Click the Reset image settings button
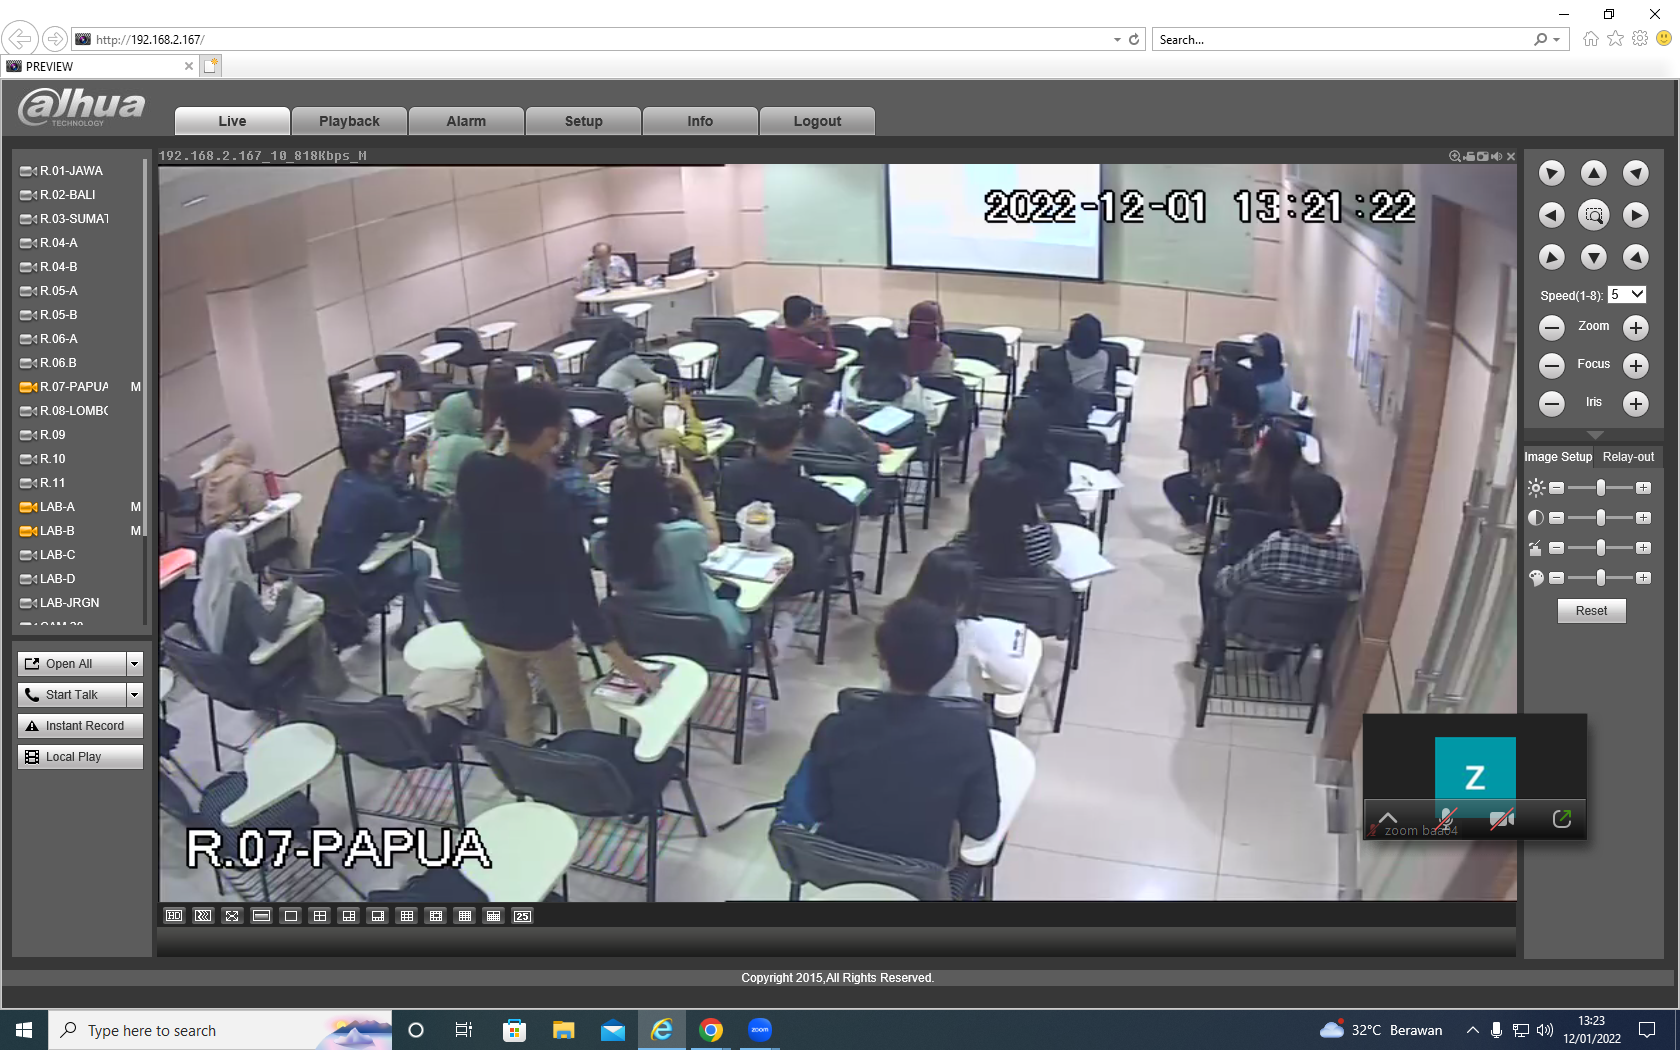The width and height of the screenshot is (1680, 1050). click(x=1592, y=611)
